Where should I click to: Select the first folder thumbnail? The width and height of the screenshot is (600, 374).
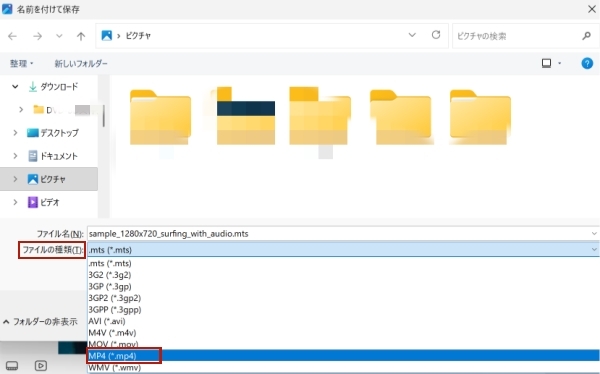pos(160,117)
